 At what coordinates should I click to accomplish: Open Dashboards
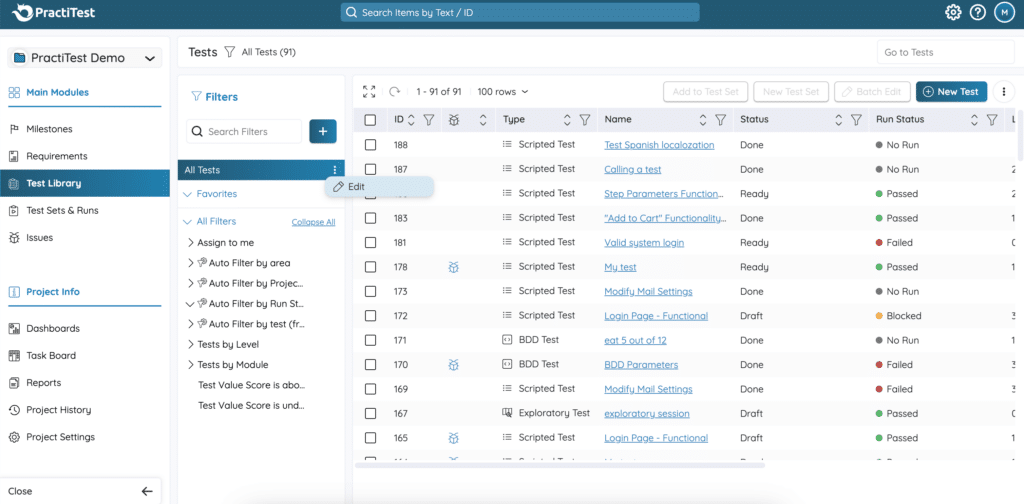52,328
